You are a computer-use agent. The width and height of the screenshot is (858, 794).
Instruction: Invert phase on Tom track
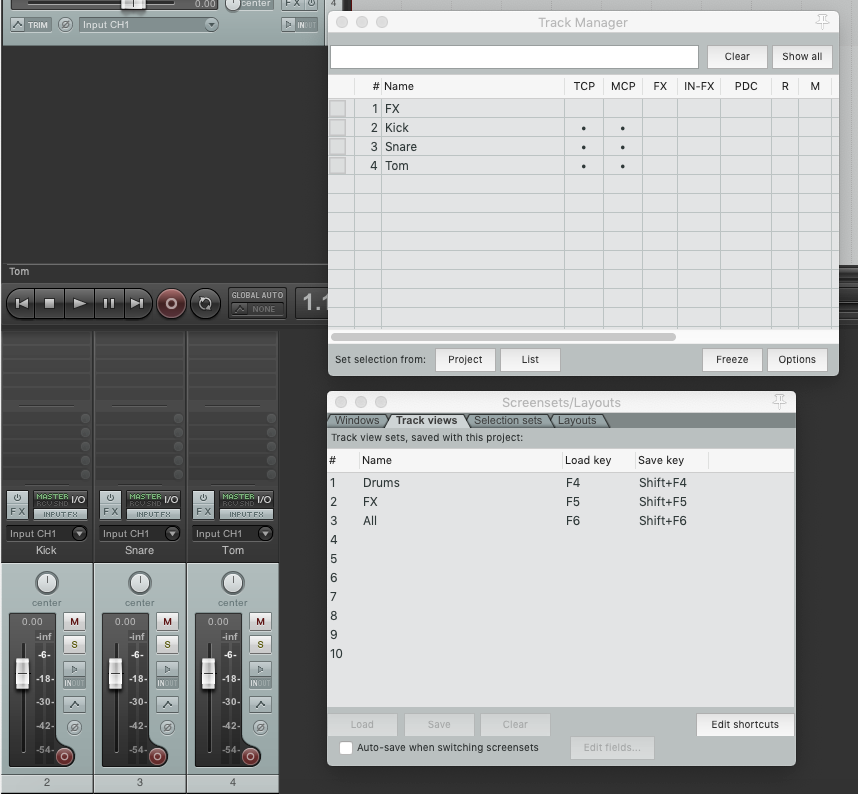pos(260,727)
